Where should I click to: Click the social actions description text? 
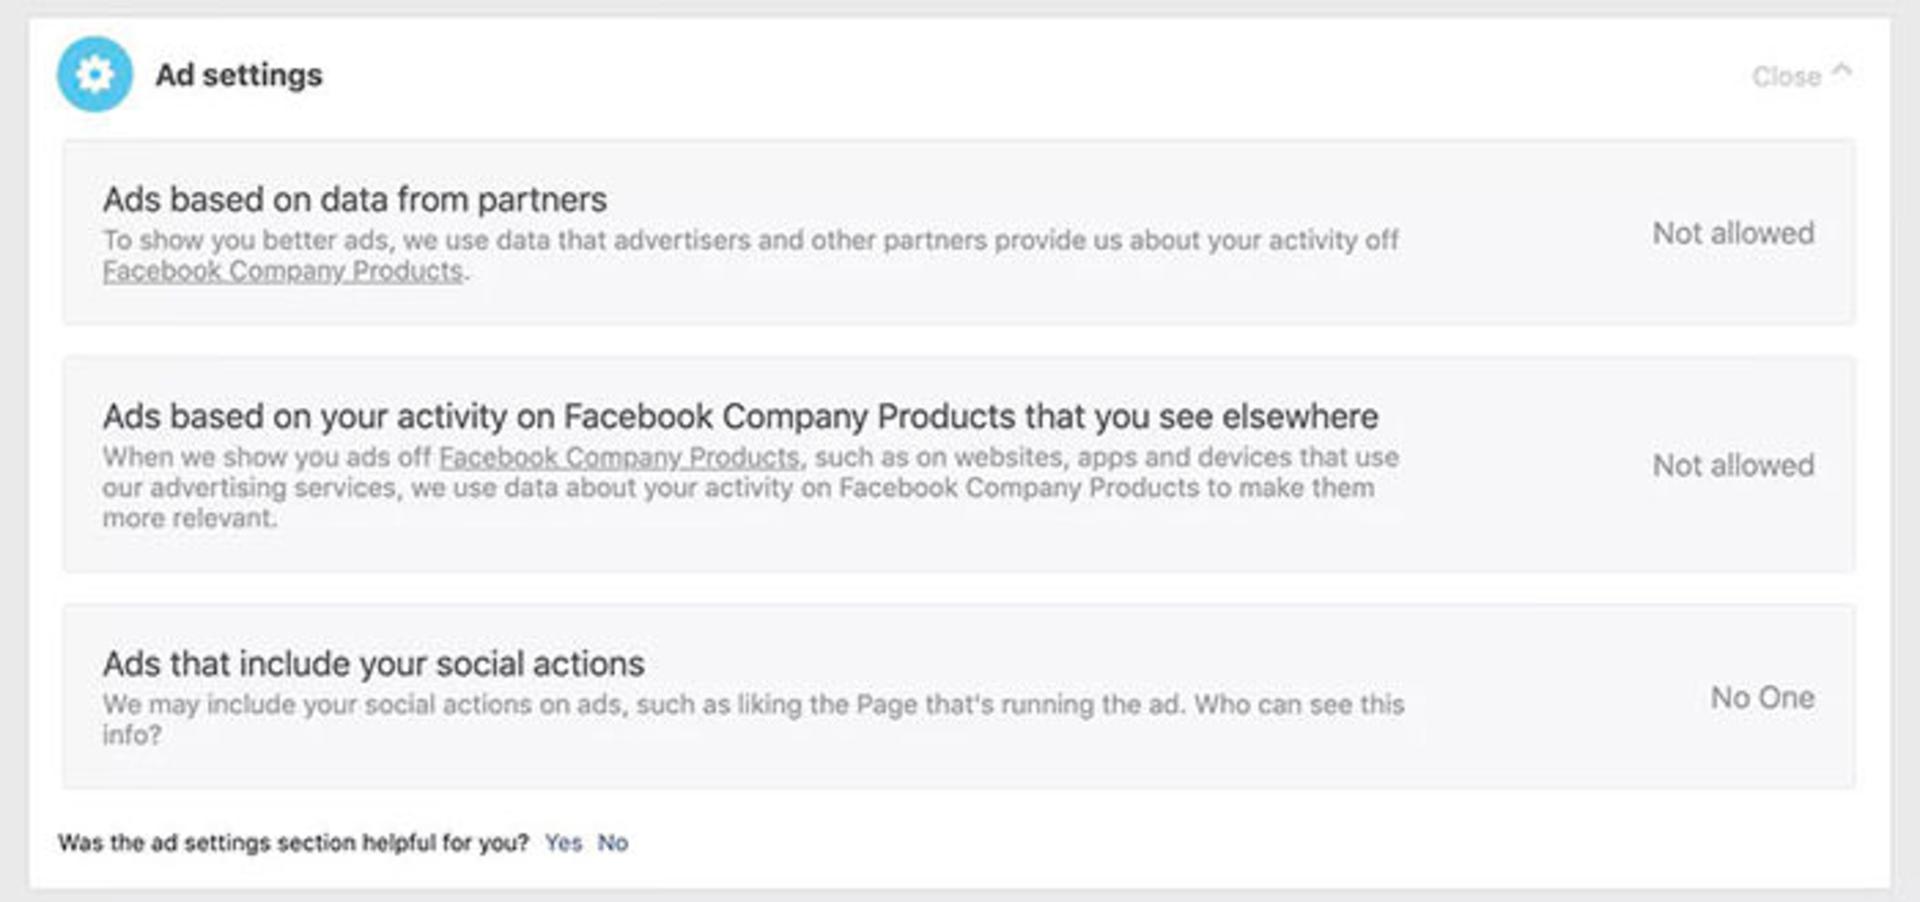pyautogui.click(x=753, y=719)
